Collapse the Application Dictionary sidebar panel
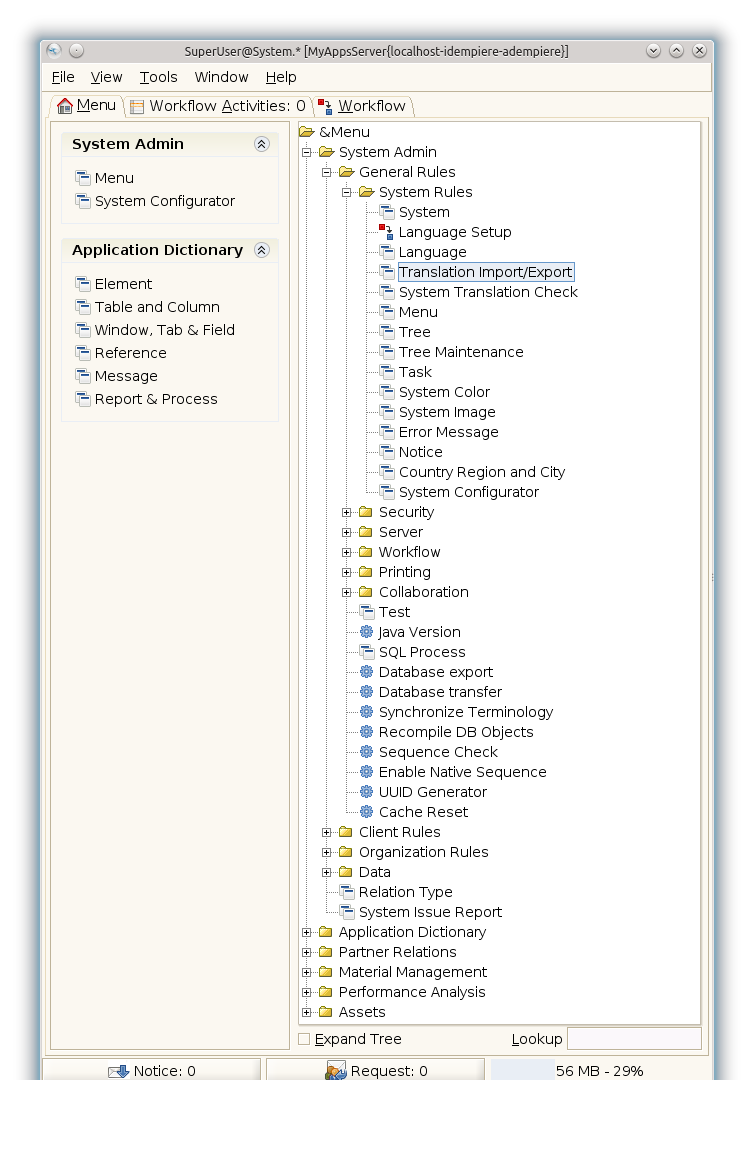 (262, 250)
